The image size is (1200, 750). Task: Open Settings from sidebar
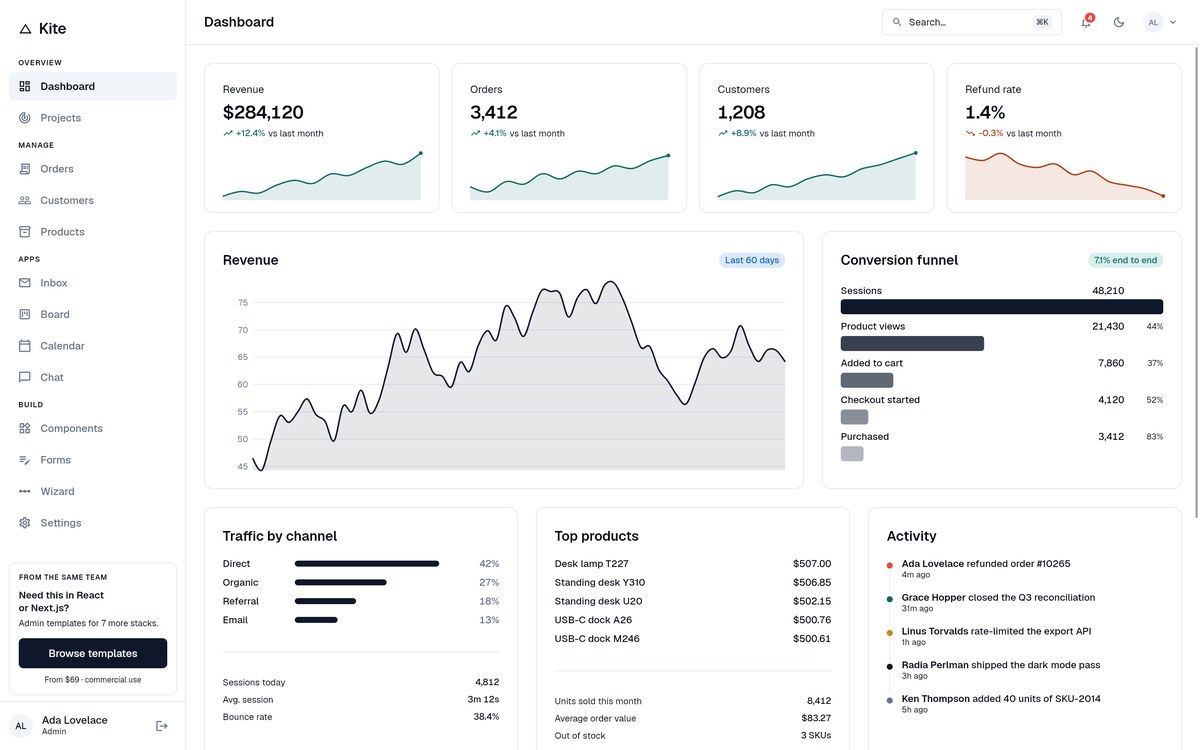93,523
